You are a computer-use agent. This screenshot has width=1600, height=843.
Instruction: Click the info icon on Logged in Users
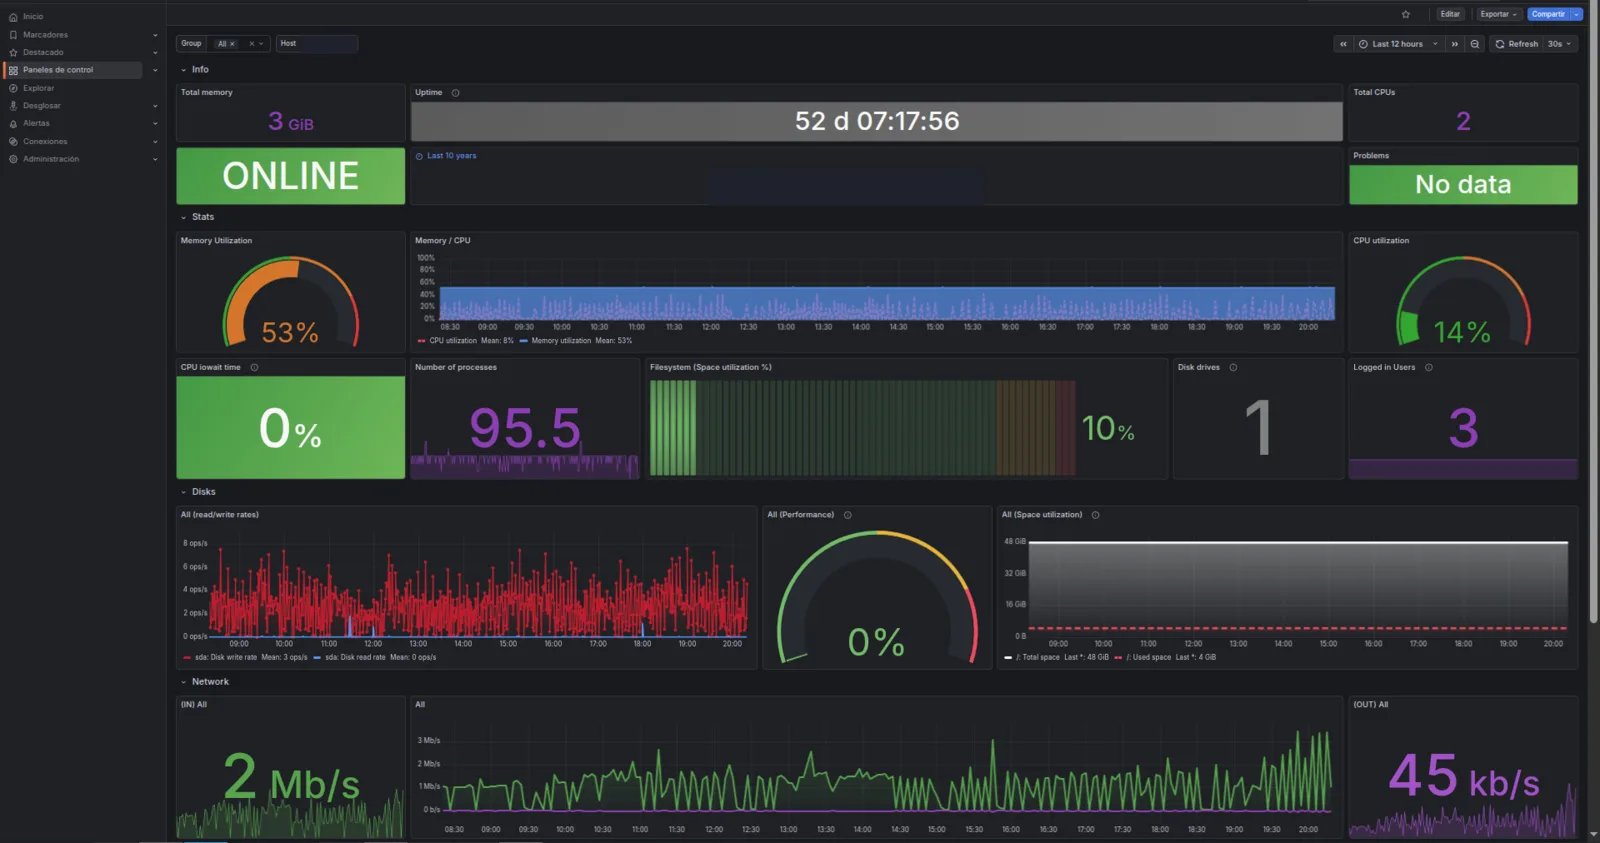[1429, 367]
